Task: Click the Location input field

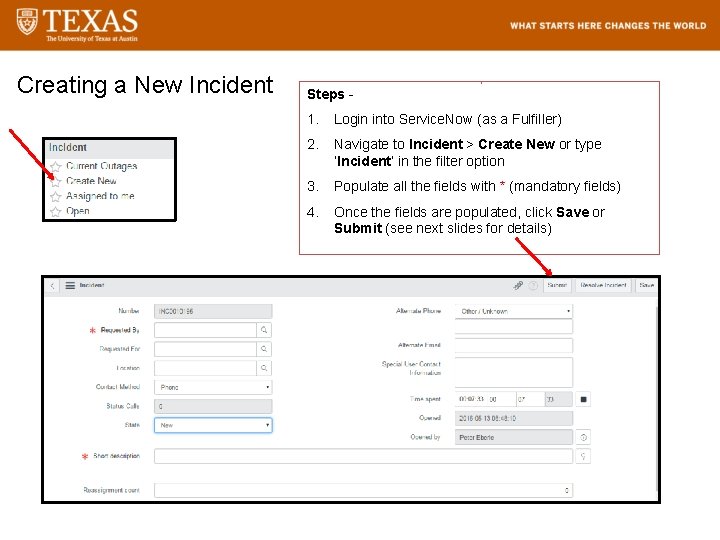Action: (205, 368)
